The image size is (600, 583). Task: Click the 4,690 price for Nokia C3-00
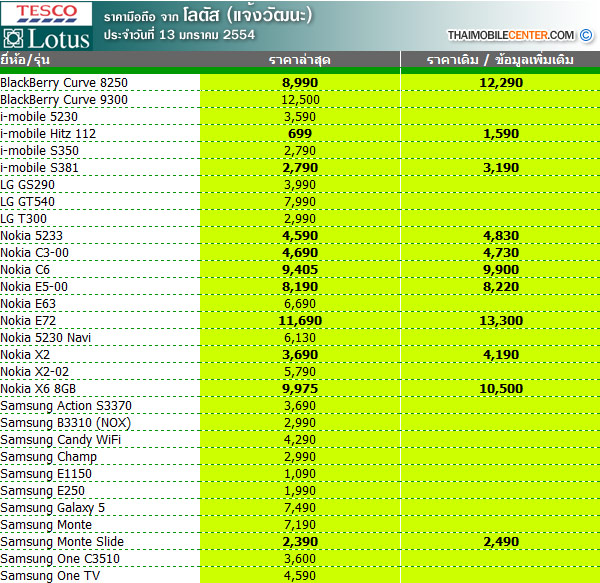pyautogui.click(x=300, y=253)
